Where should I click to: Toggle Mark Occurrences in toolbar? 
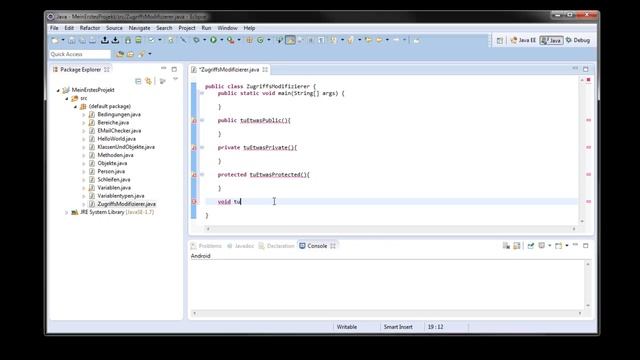pyautogui.click(x=290, y=40)
